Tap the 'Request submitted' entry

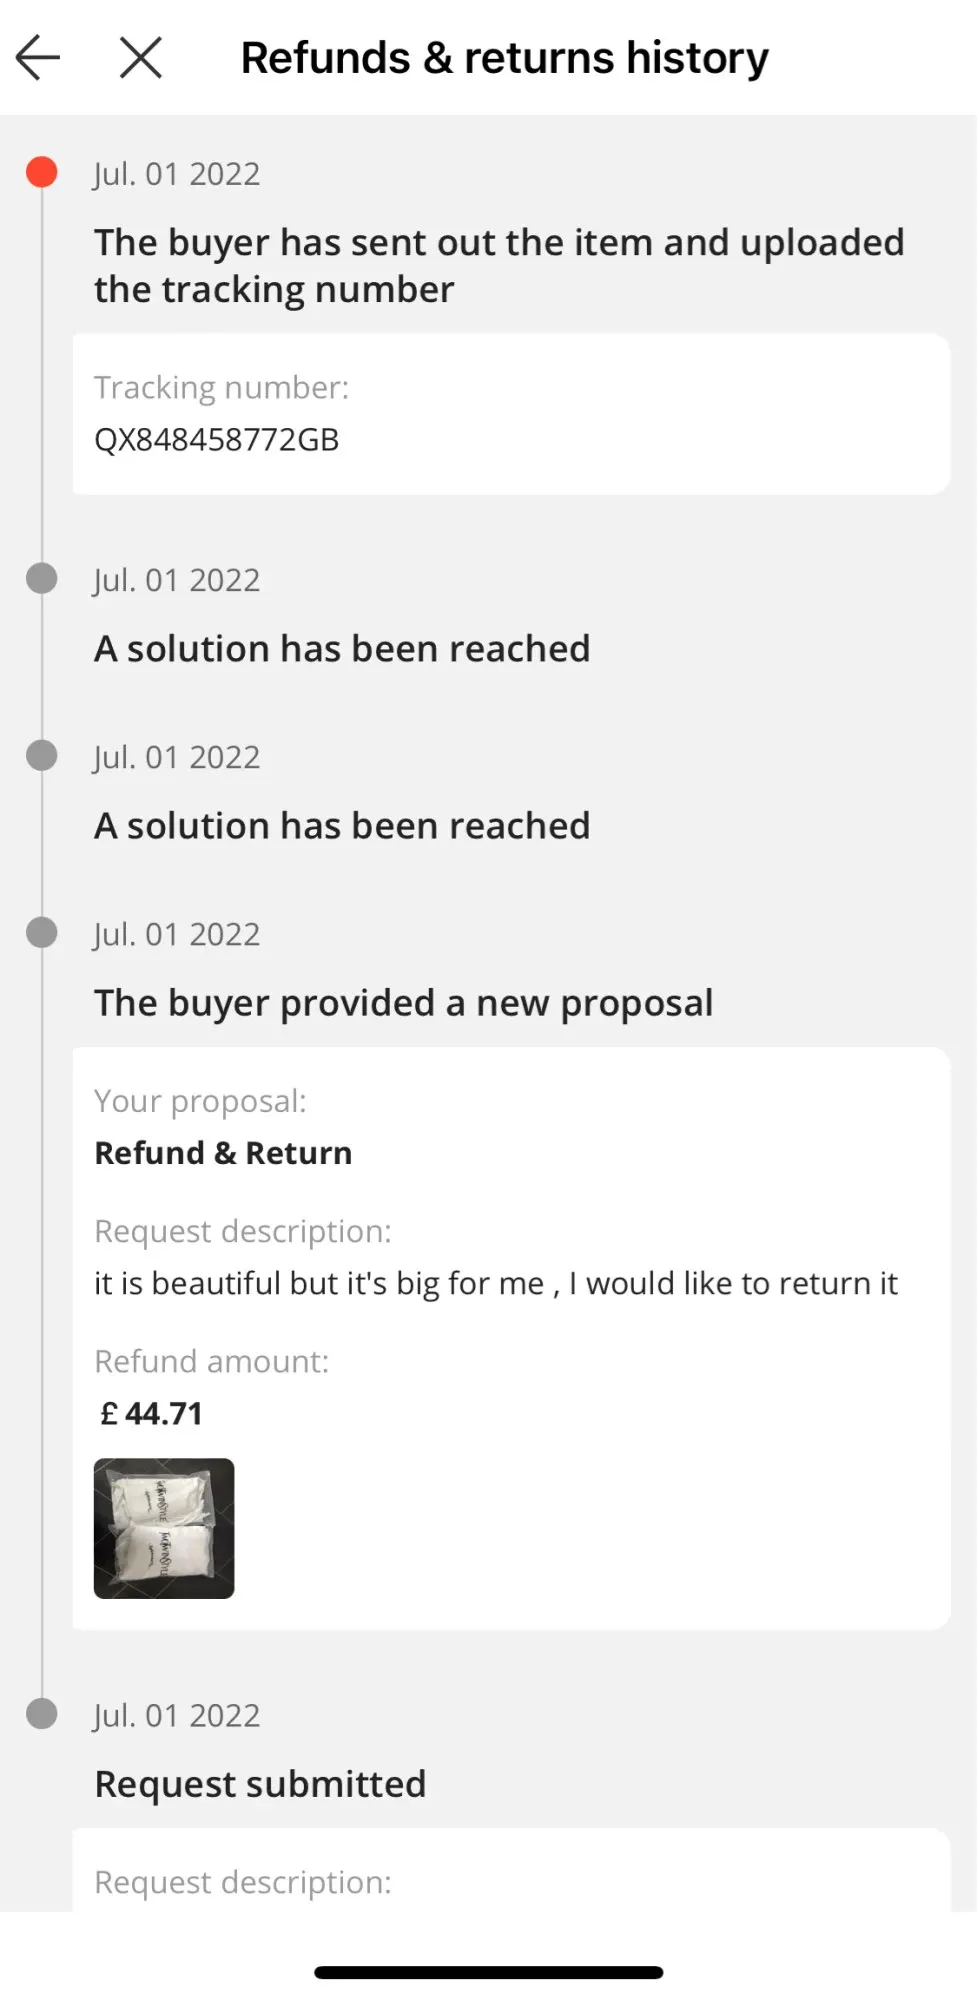pos(260,1784)
